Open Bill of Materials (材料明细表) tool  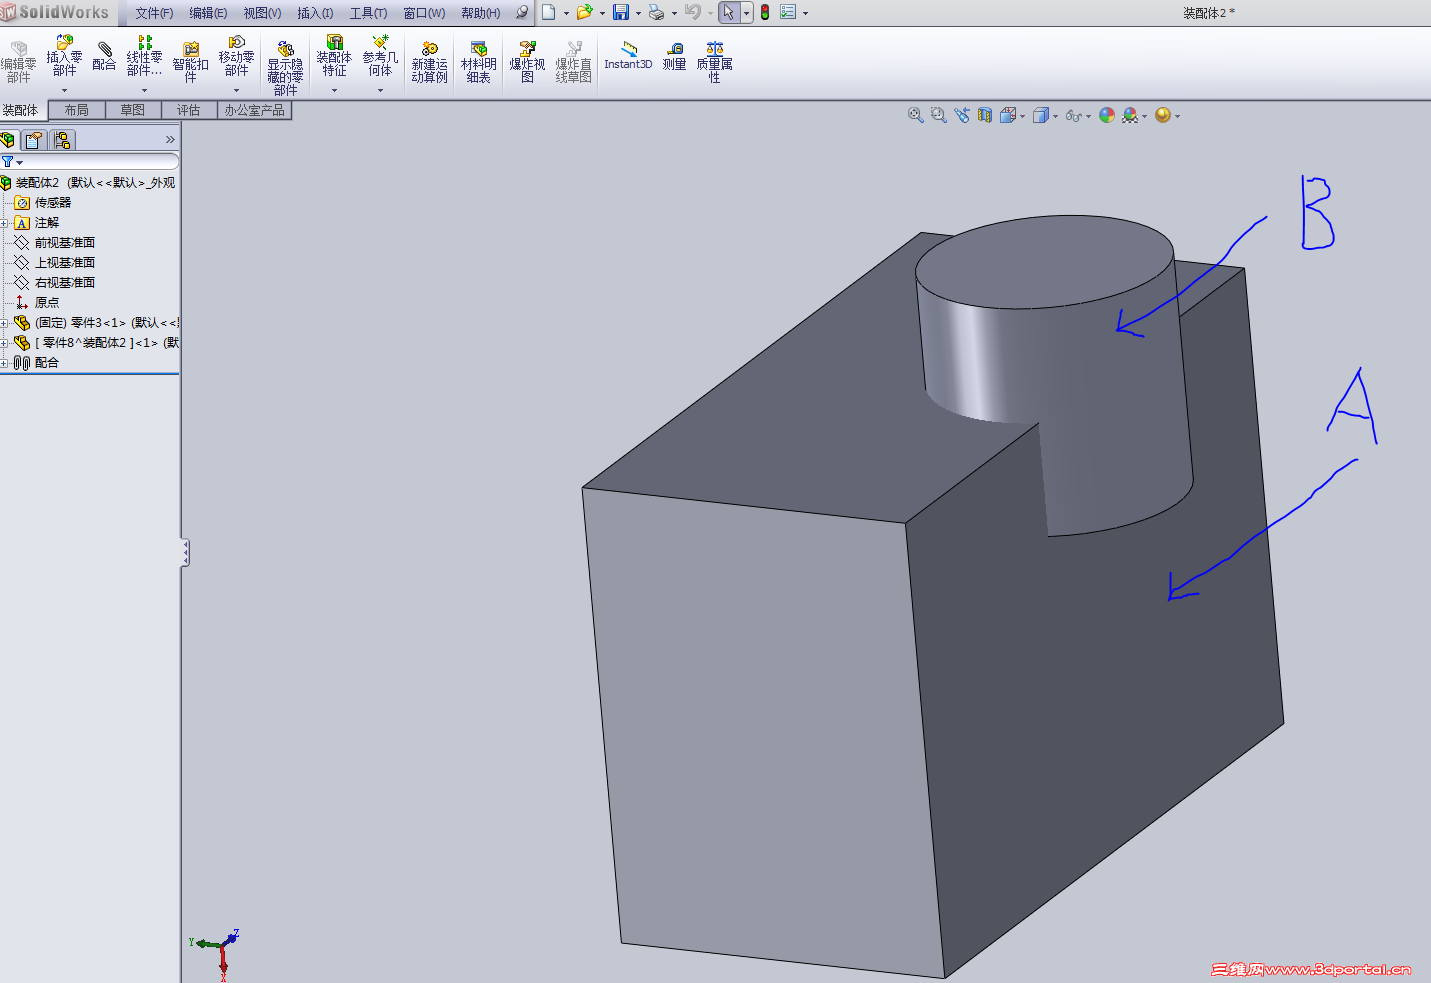pyautogui.click(x=478, y=62)
